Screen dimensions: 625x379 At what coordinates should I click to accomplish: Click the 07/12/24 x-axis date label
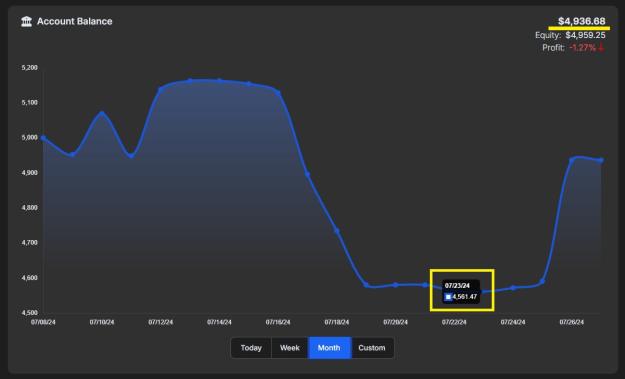pyautogui.click(x=161, y=322)
